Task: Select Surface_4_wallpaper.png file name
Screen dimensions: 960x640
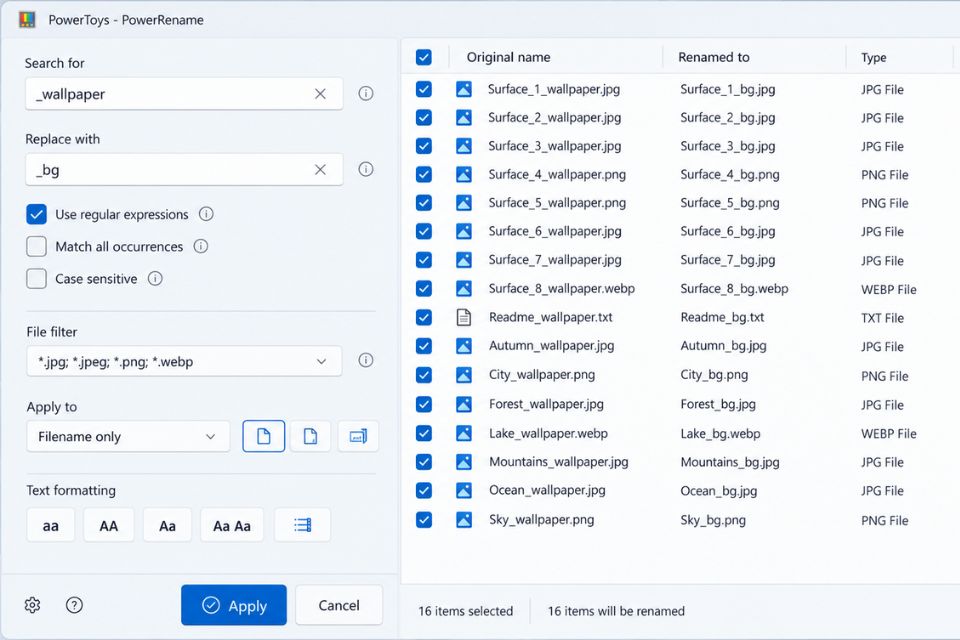Action: [x=557, y=175]
